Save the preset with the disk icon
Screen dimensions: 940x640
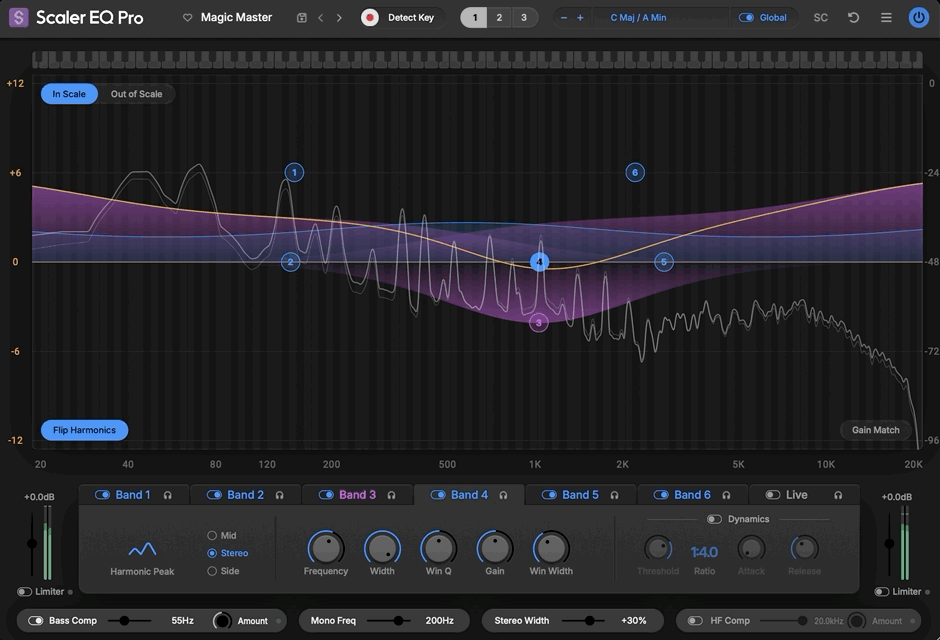[x=302, y=18]
